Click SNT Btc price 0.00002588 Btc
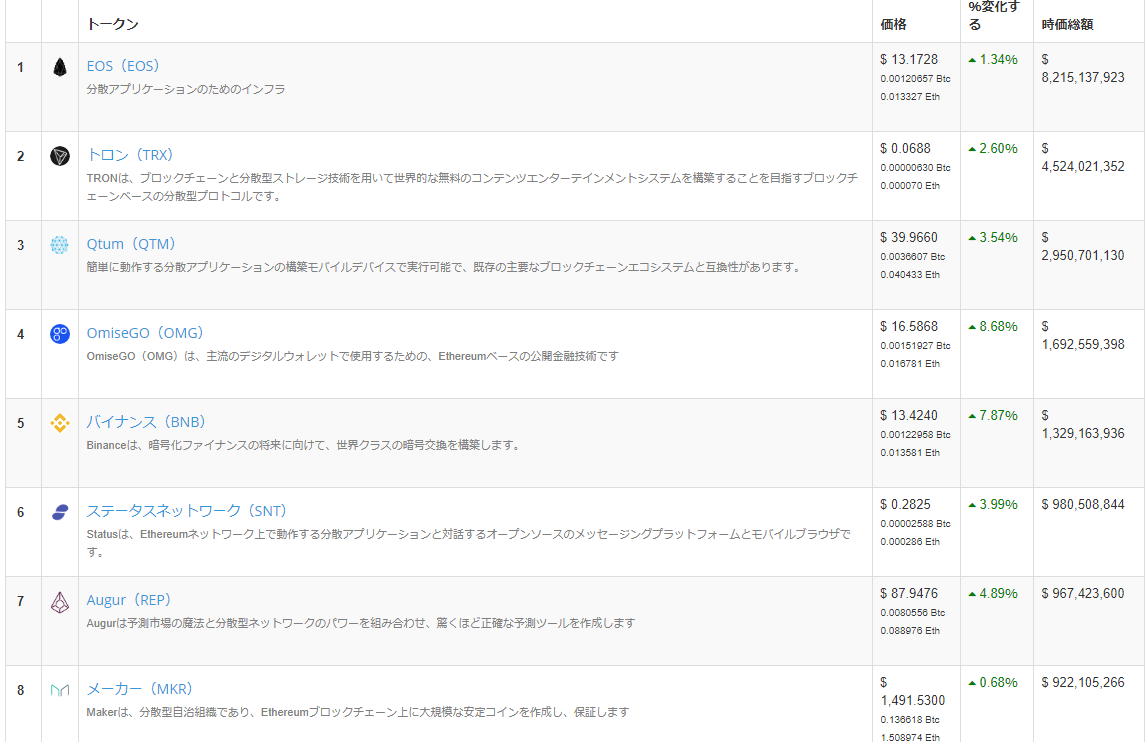The width and height of the screenshot is (1148, 742). (915, 524)
